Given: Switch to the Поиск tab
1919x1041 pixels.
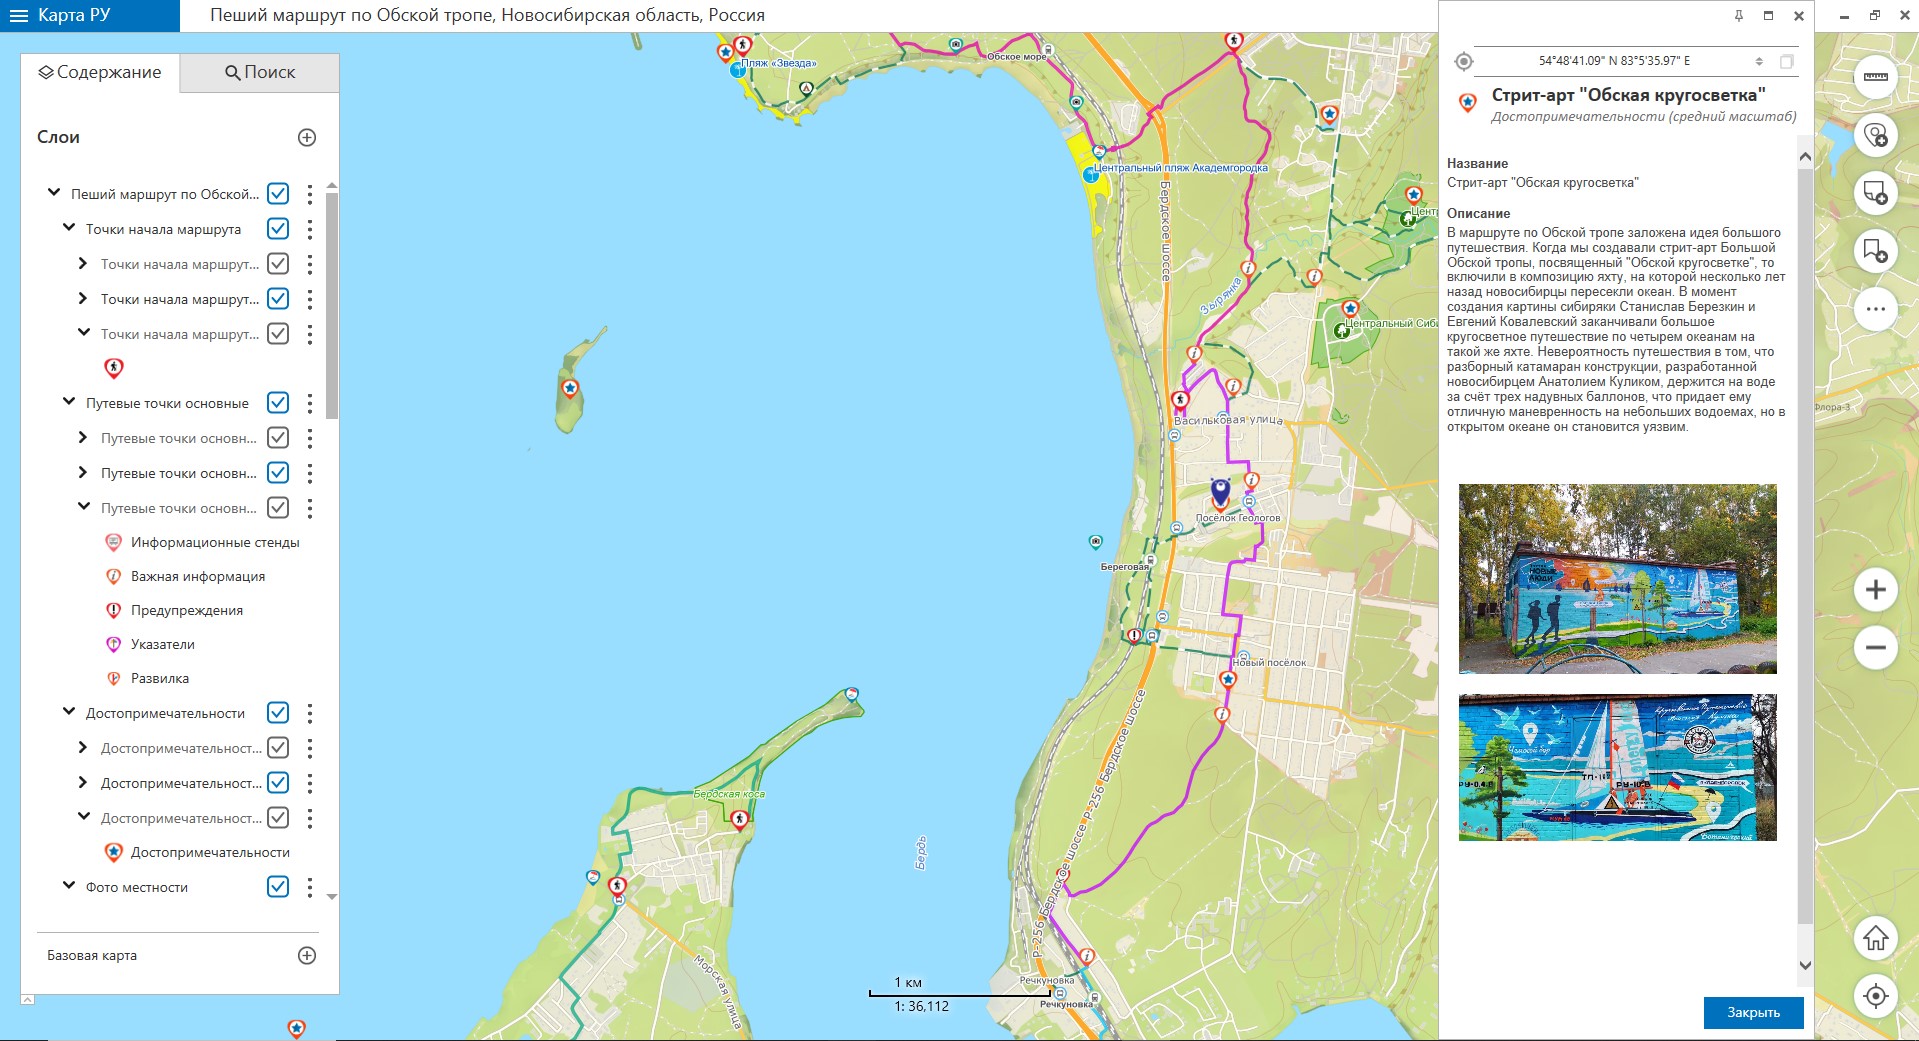Looking at the screenshot, I should (260, 72).
